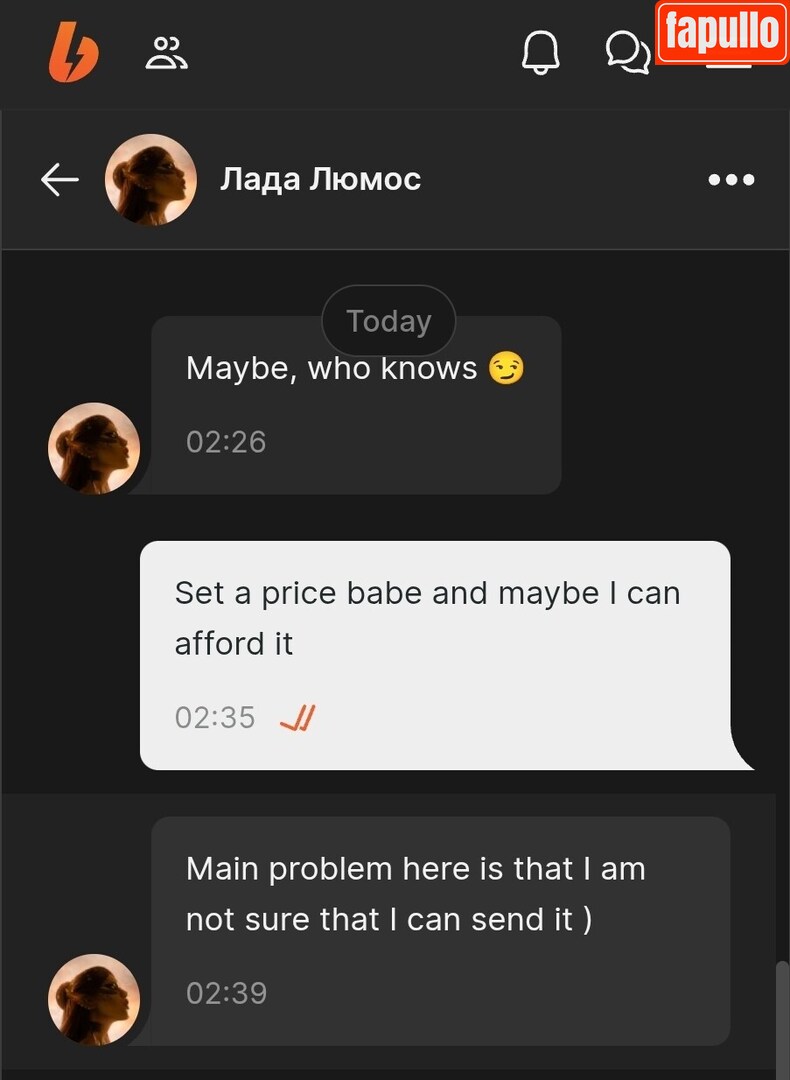This screenshot has height=1080, width=790.
Task: Open the chat messages icon
Action: 627,52
